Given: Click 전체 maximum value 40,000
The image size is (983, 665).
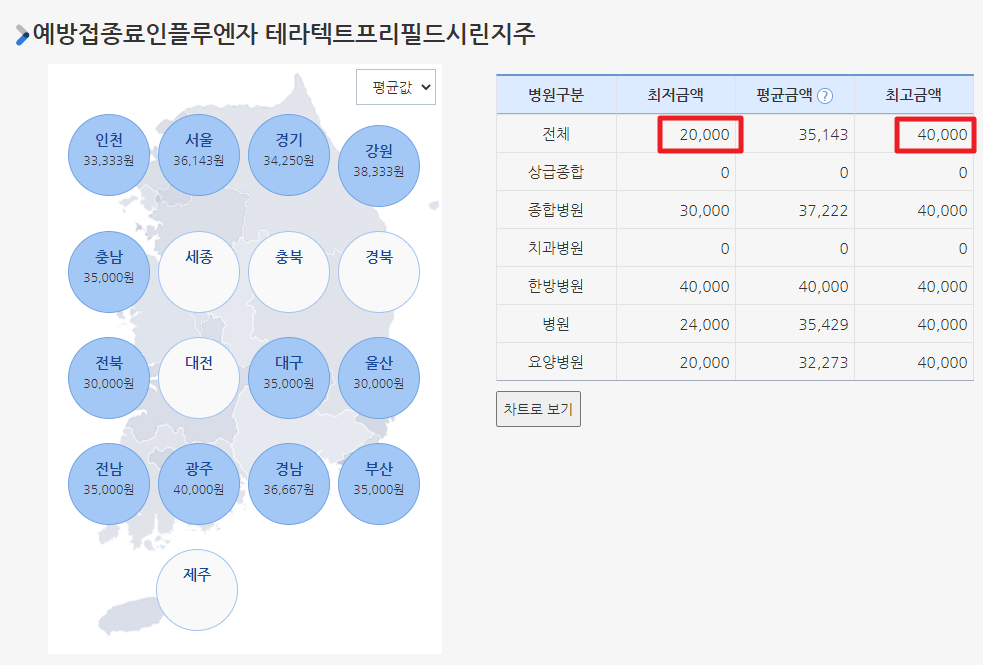Looking at the screenshot, I should click(942, 135).
